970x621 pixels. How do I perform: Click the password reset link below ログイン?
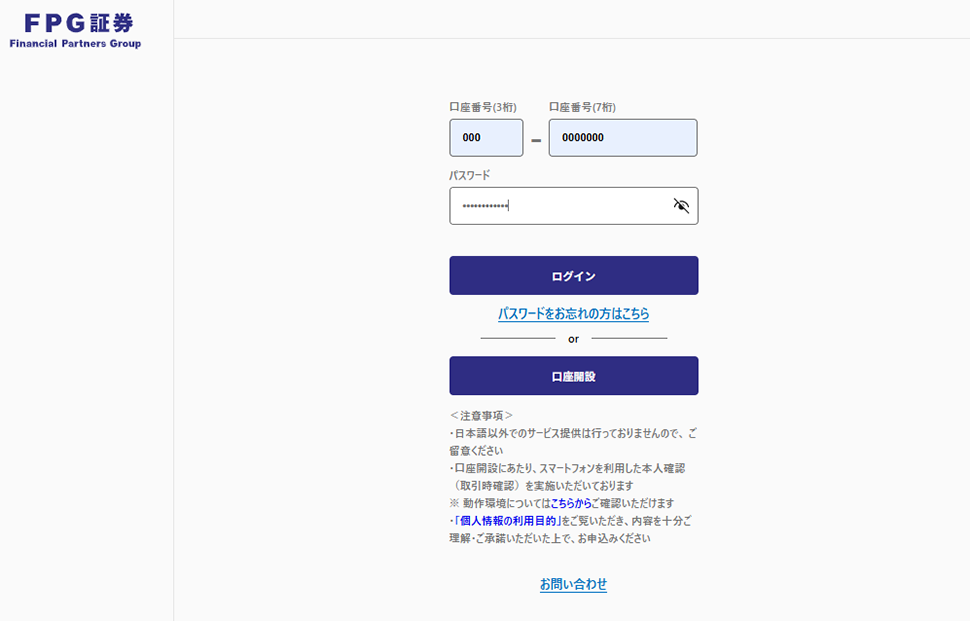[x=573, y=313]
